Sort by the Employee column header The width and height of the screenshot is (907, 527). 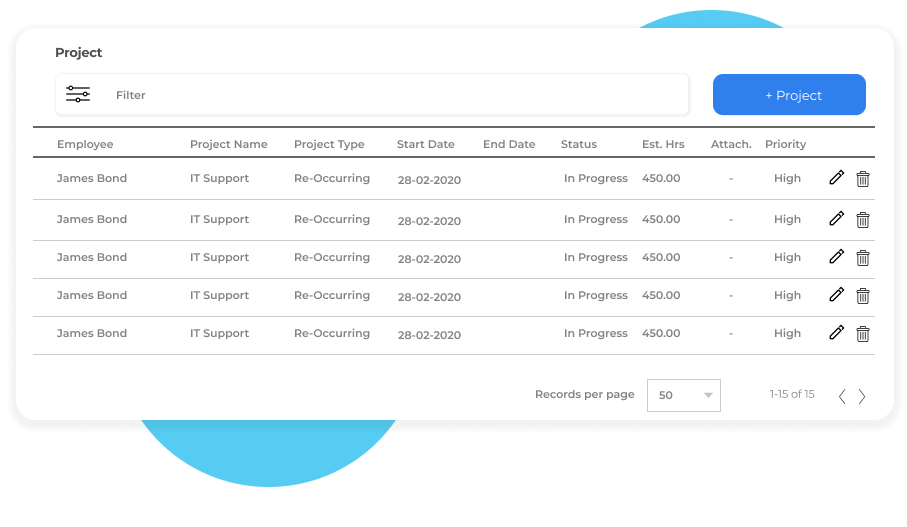tap(85, 144)
